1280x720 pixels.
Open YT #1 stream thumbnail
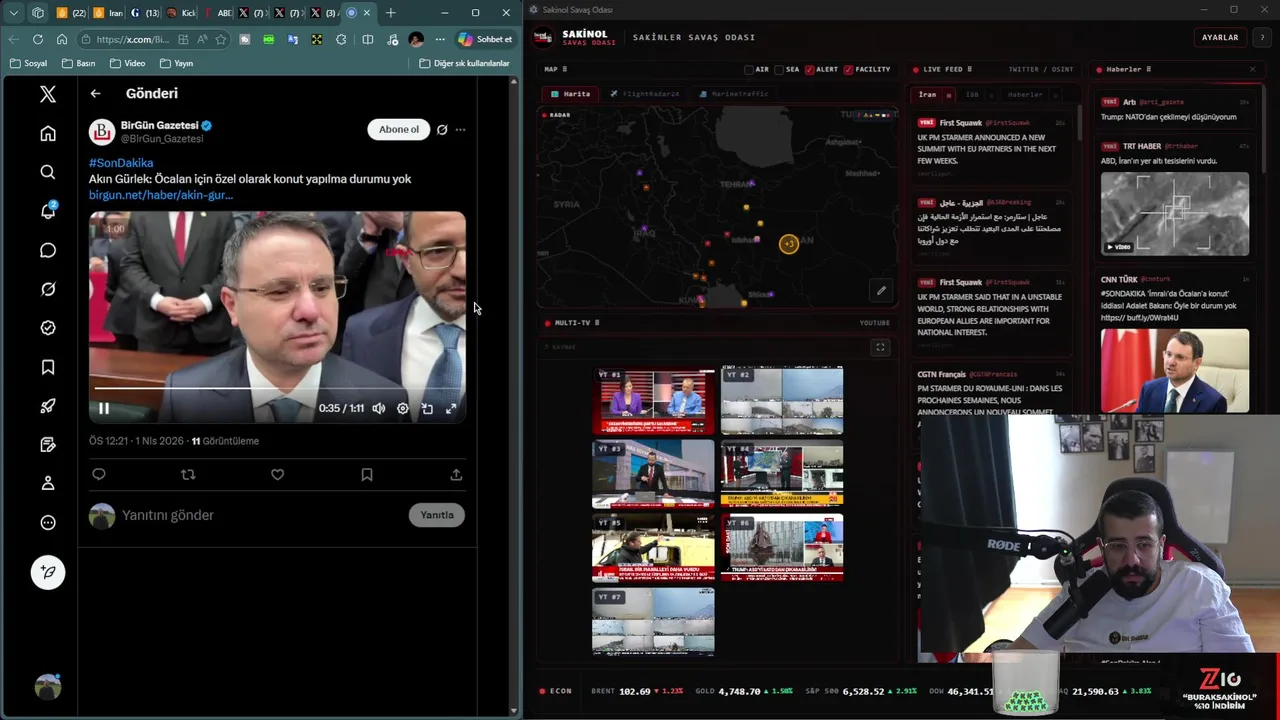tap(653, 401)
